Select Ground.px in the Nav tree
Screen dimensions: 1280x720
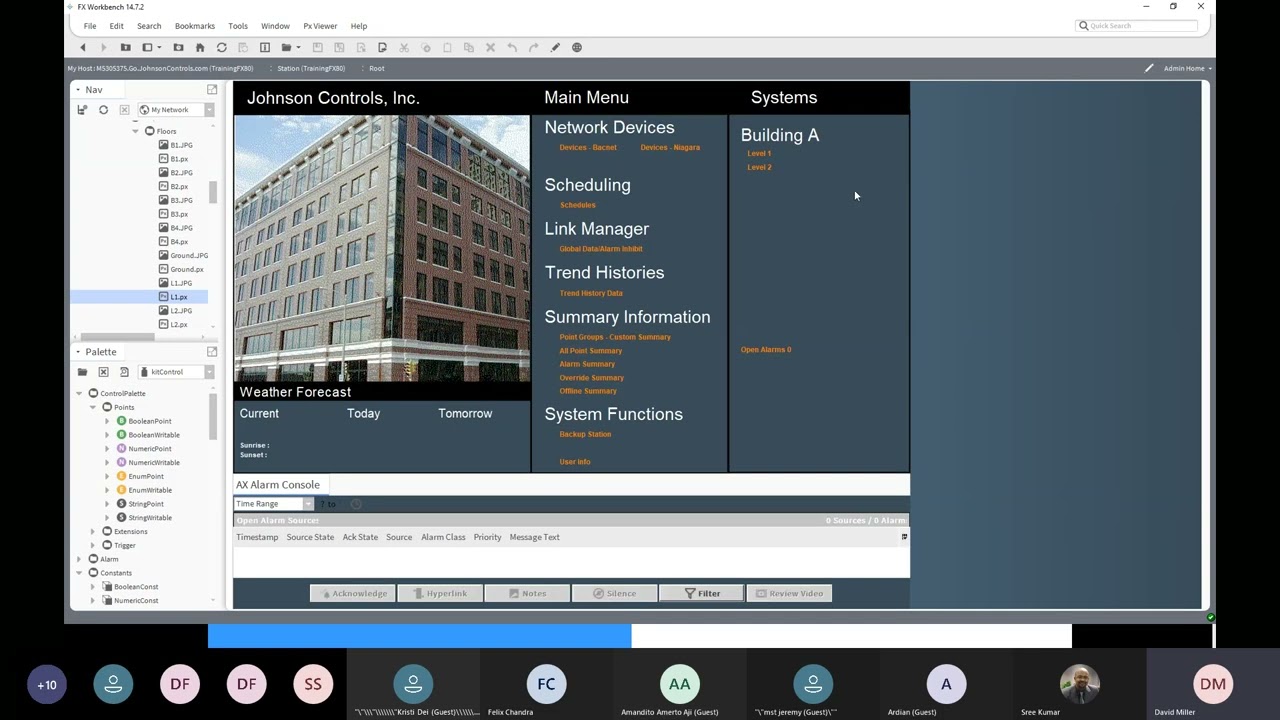[187, 269]
